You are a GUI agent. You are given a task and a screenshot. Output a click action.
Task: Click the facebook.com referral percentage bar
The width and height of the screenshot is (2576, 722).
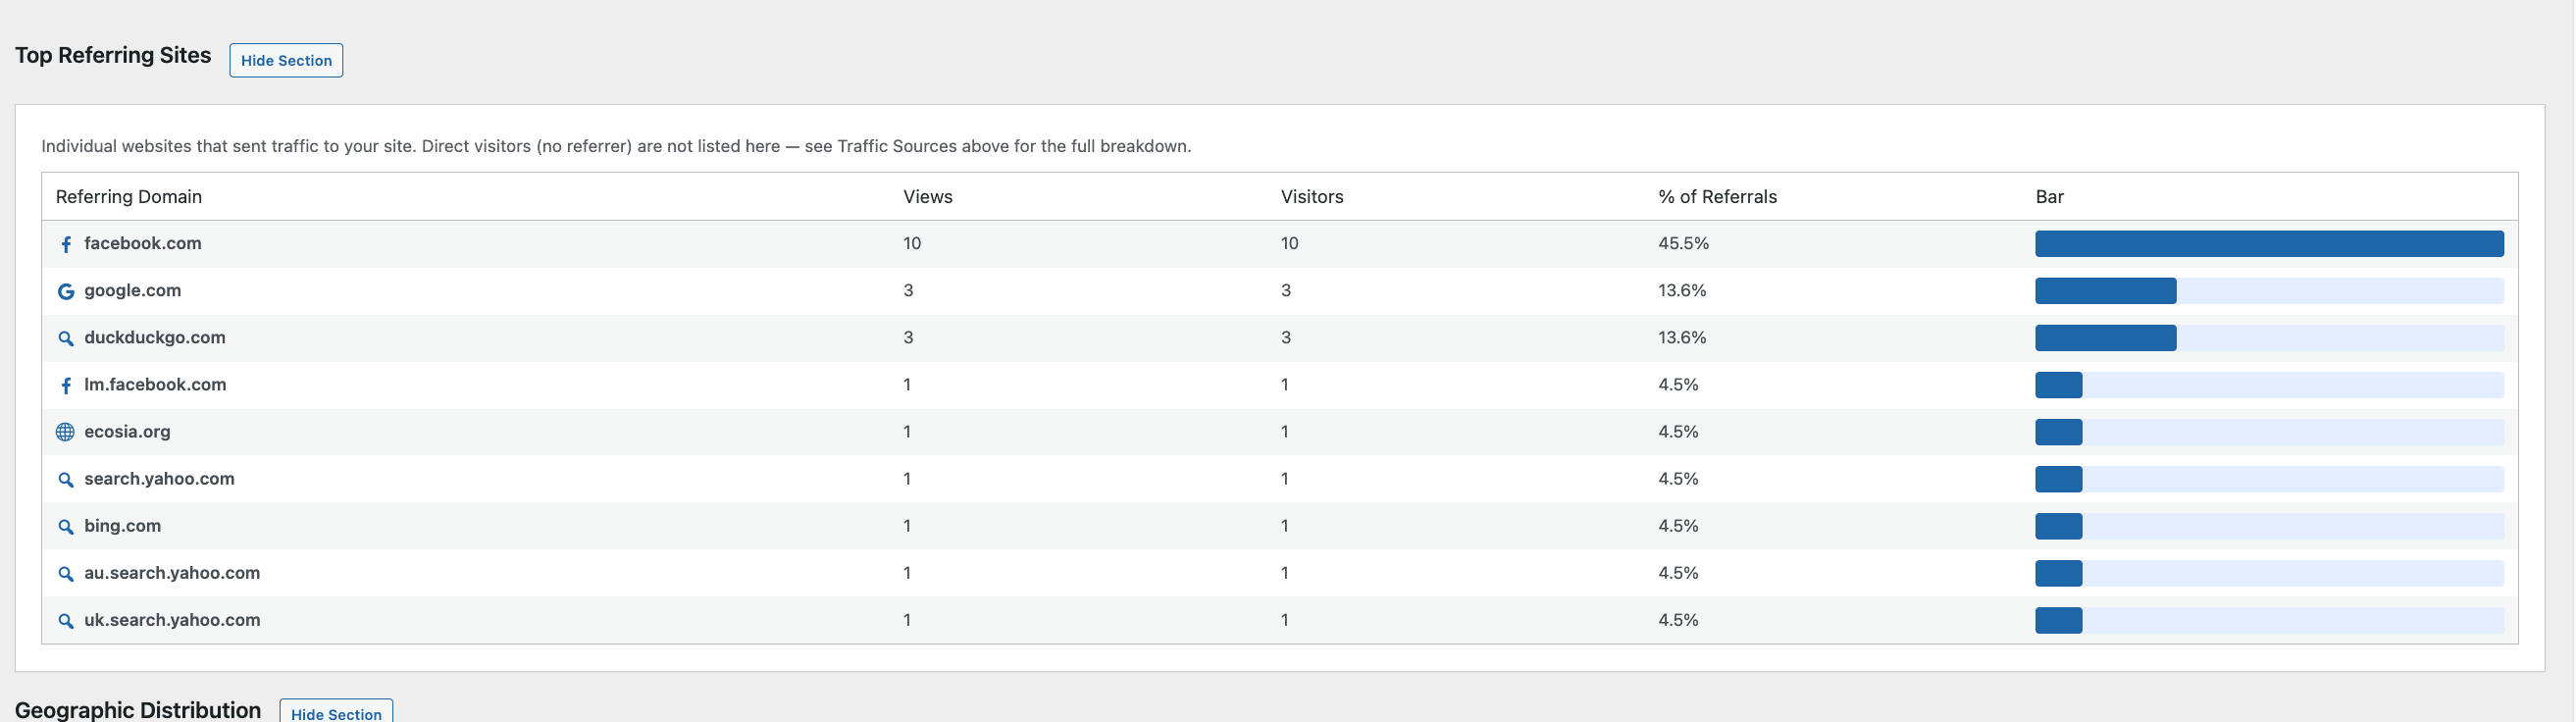(2269, 244)
